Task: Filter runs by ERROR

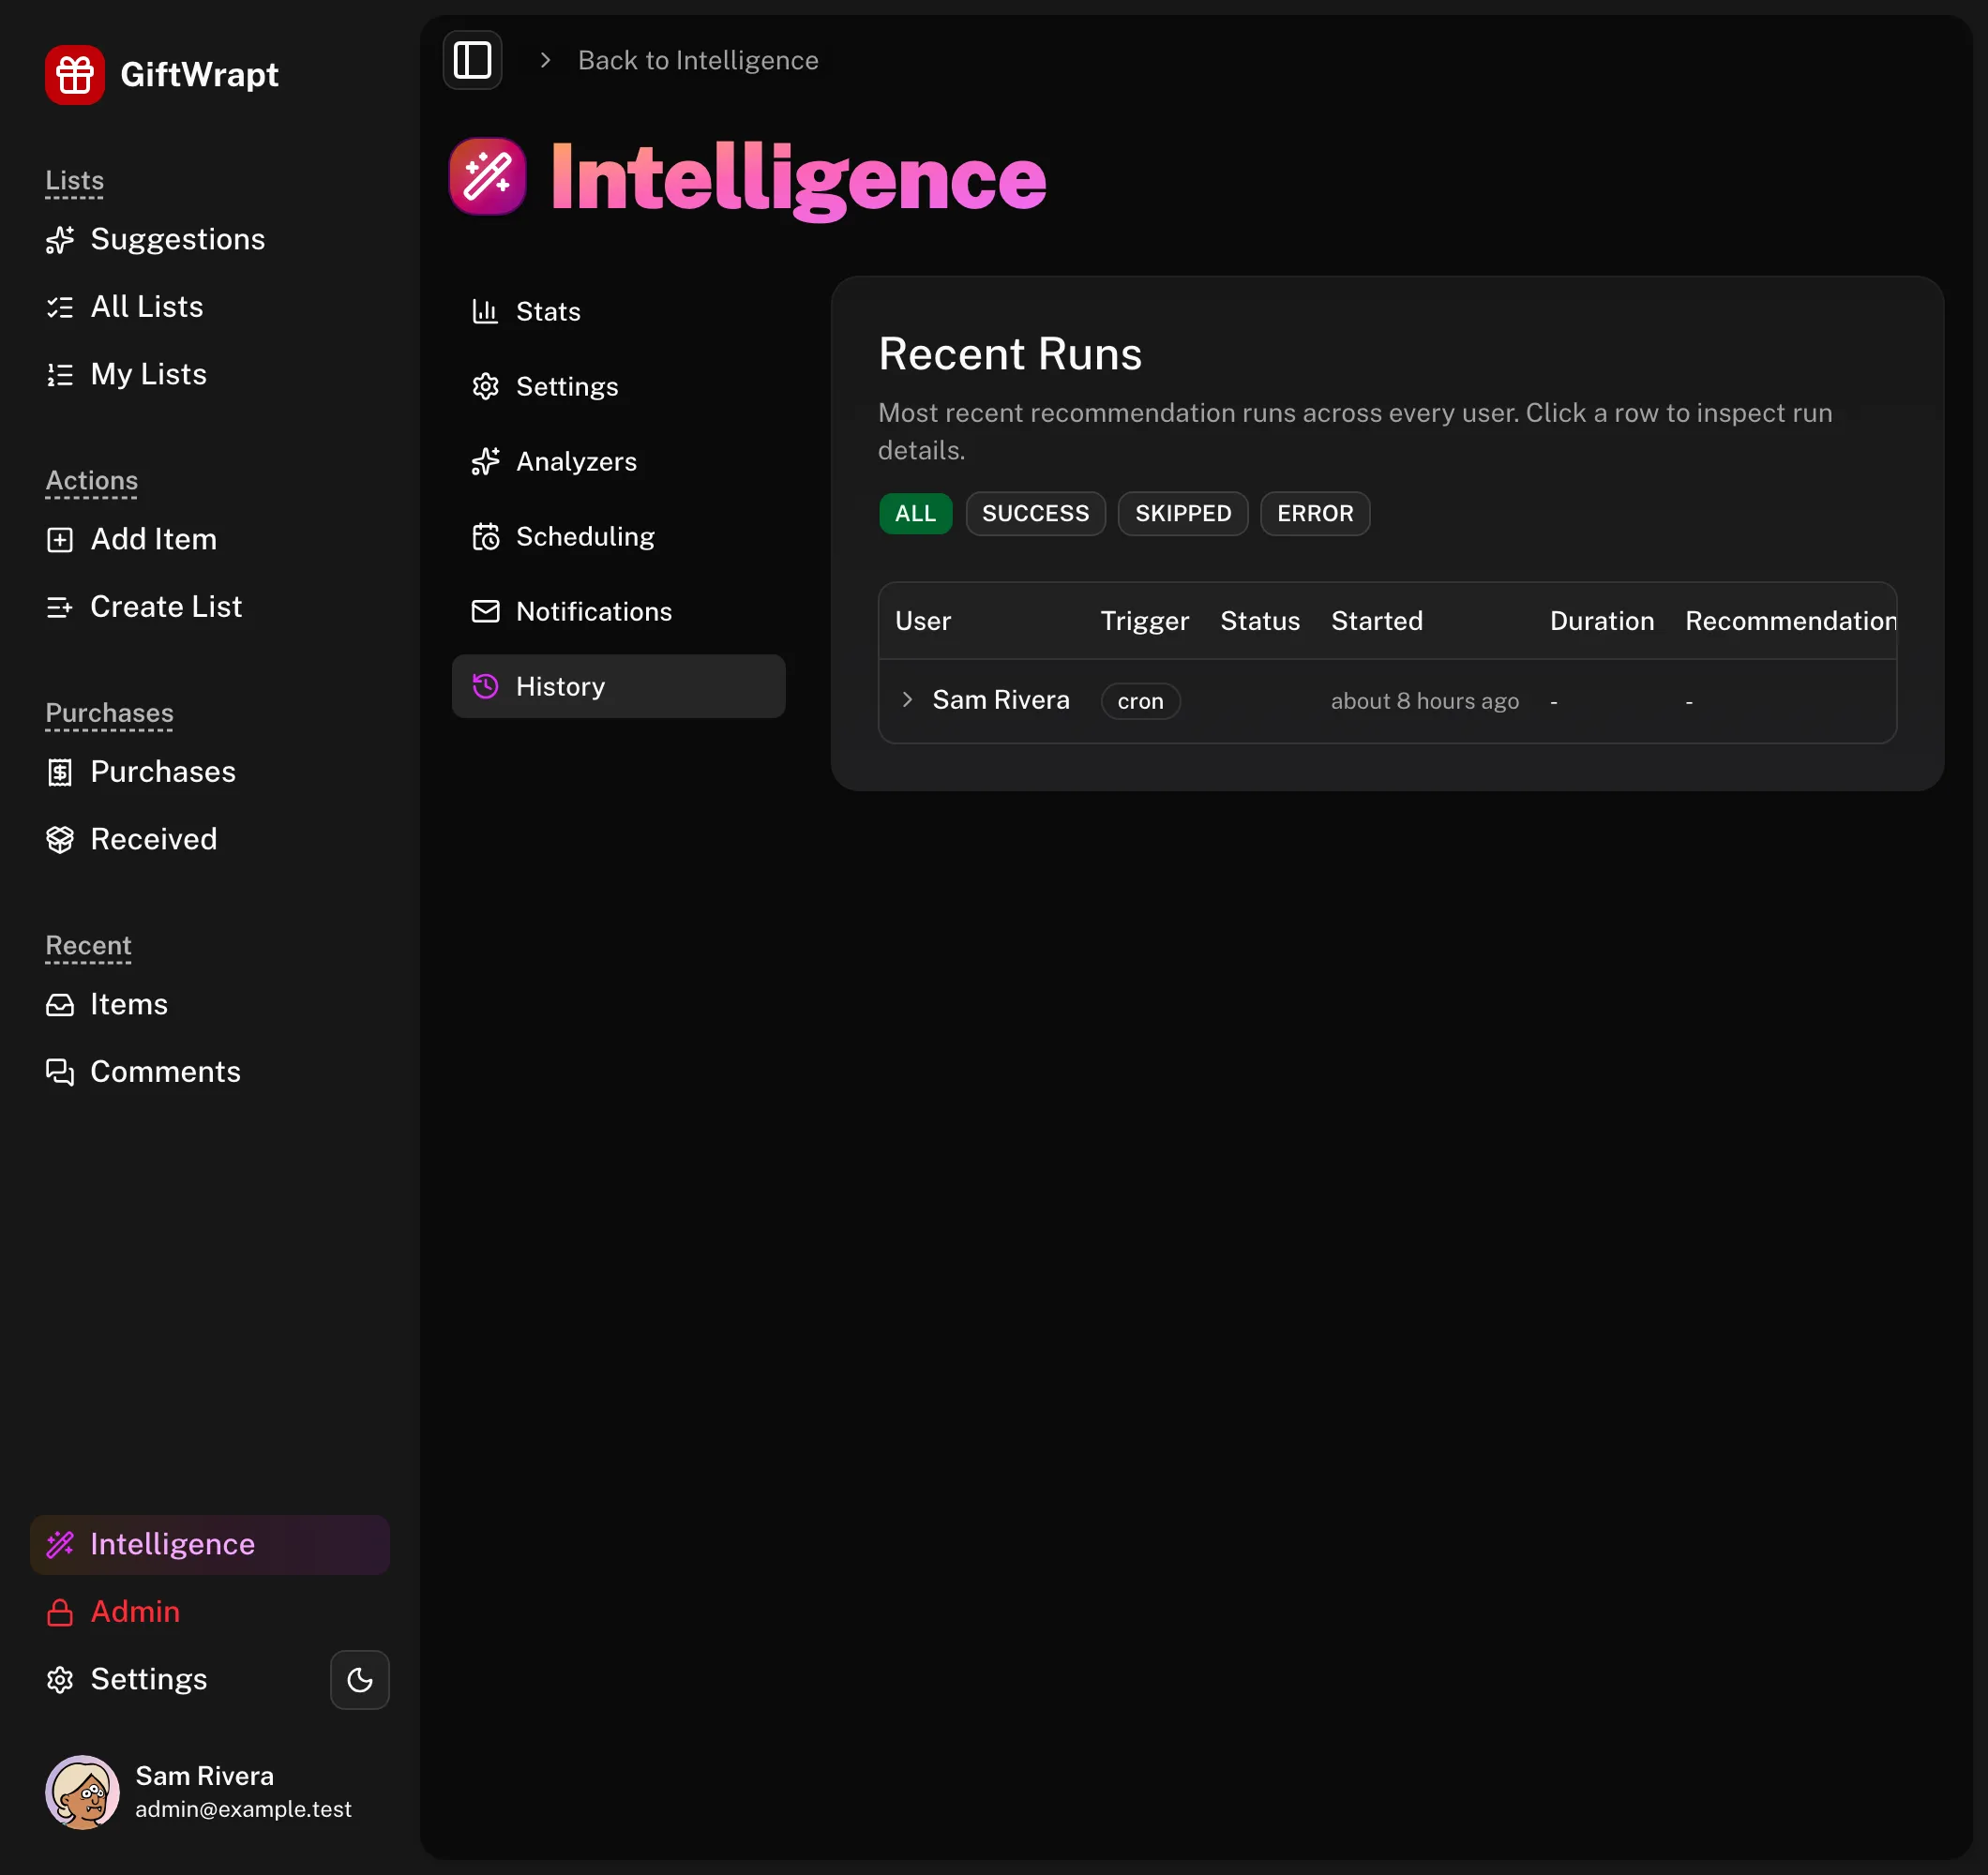Action: 1315,514
